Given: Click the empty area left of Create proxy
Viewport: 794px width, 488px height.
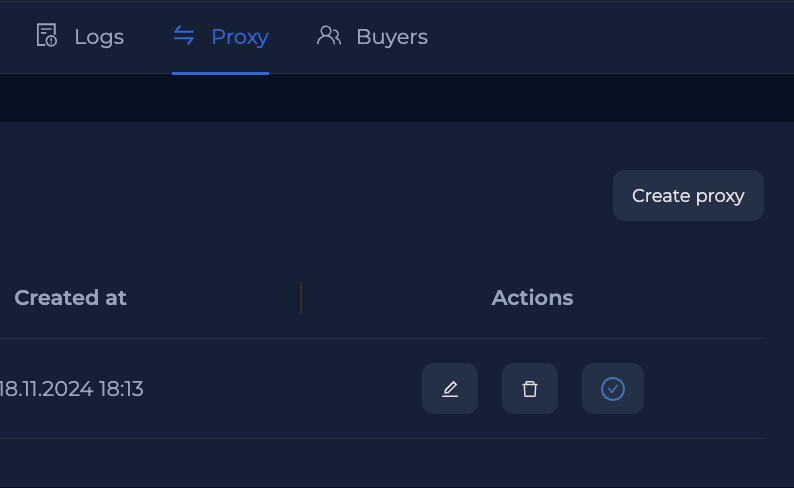Looking at the screenshot, I should click(400, 195).
